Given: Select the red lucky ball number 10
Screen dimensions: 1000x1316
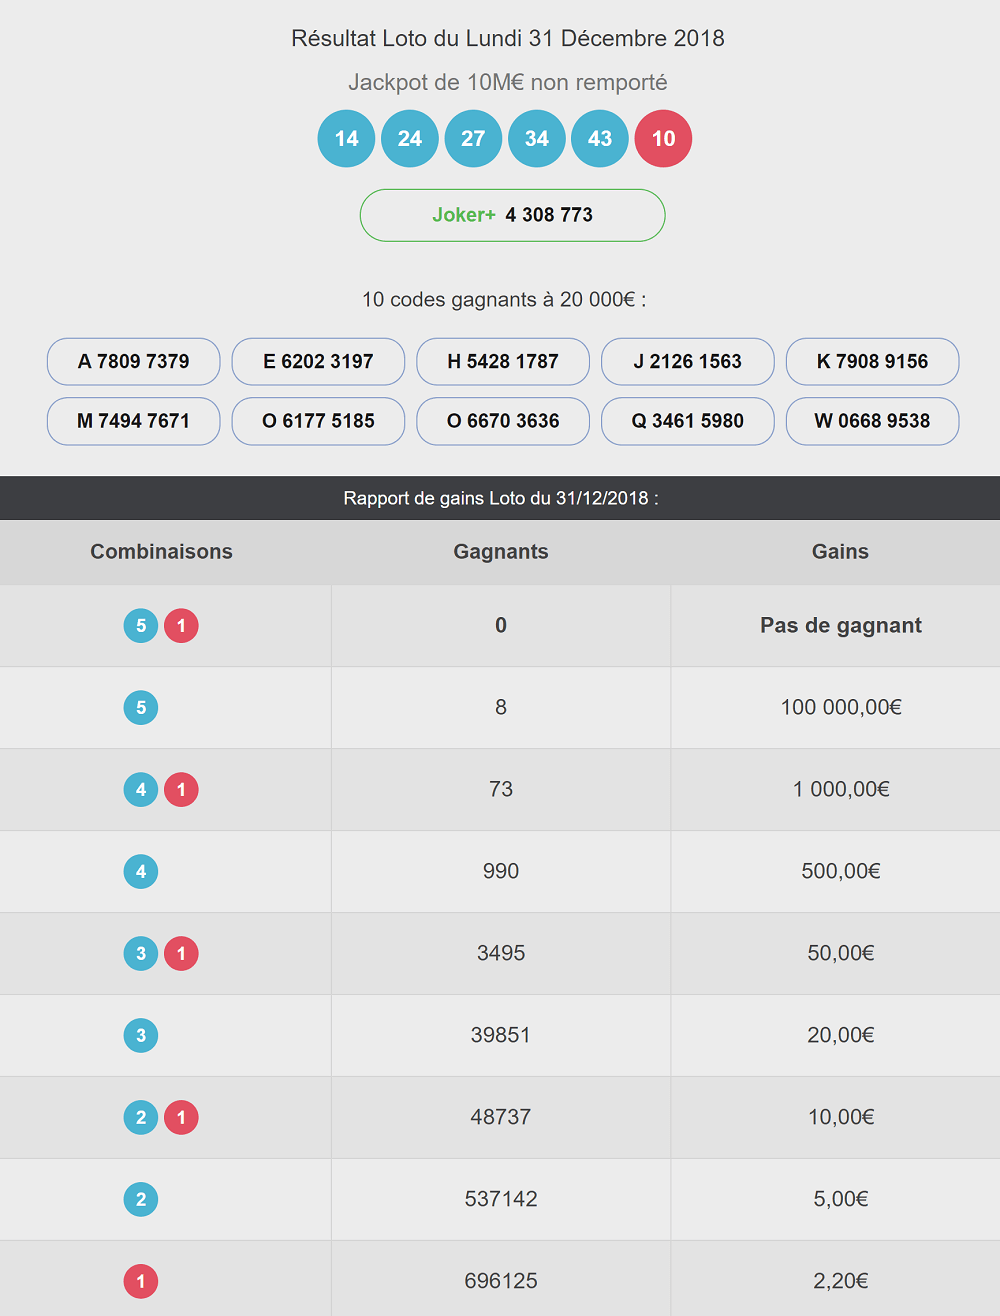Looking at the screenshot, I should pos(663,138).
